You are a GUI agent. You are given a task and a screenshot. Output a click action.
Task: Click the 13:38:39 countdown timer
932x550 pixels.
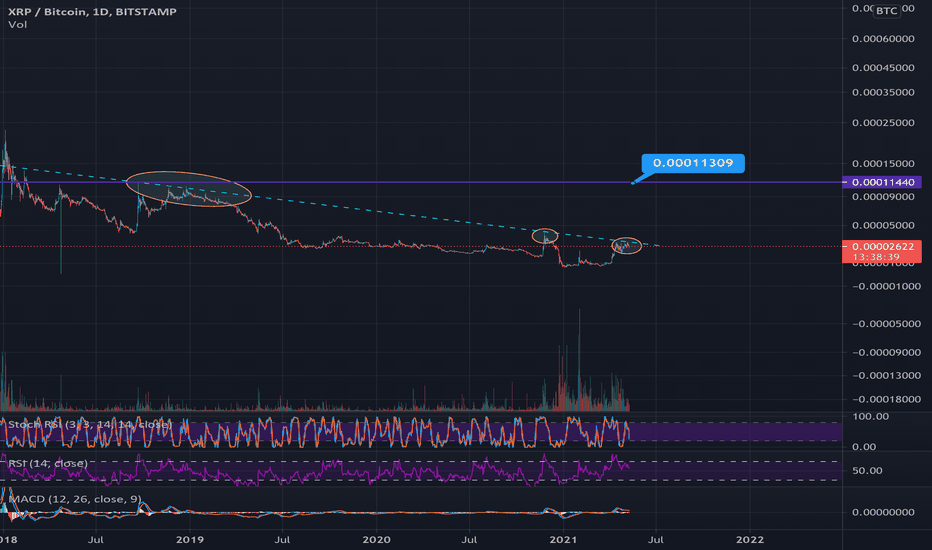[876, 257]
